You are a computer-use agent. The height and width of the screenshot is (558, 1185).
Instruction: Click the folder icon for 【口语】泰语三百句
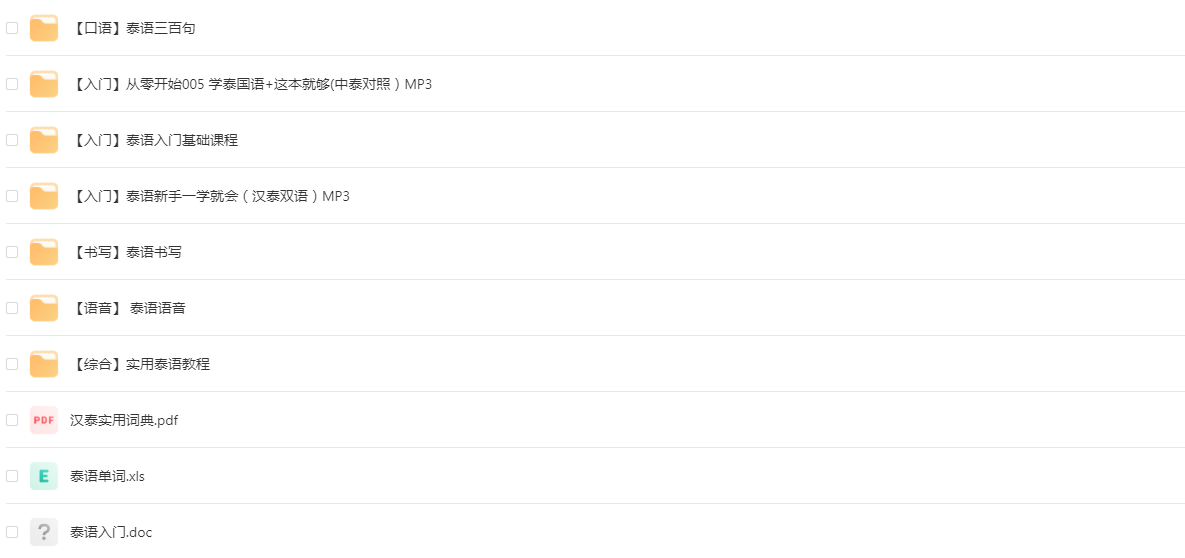[x=44, y=28]
